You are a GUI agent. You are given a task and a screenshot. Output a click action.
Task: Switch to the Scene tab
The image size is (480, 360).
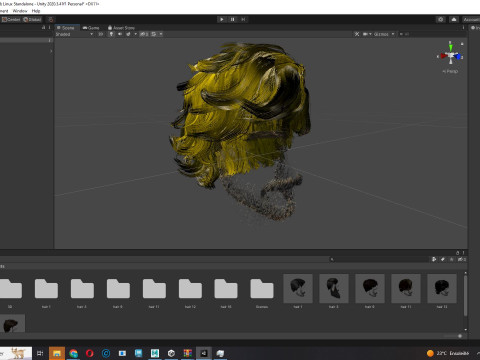pos(66,28)
